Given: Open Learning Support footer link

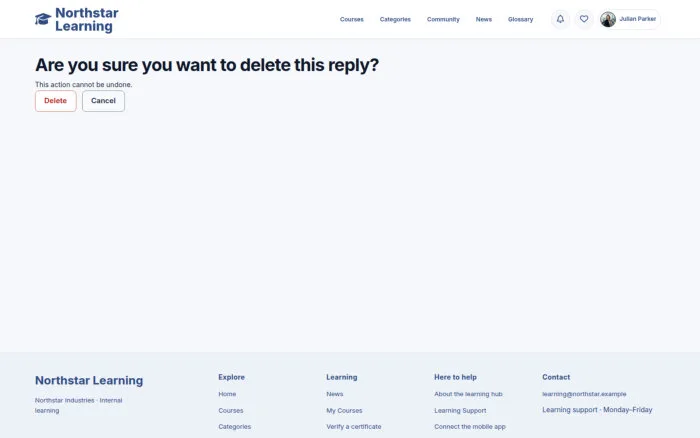Looking at the screenshot, I should point(460,410).
